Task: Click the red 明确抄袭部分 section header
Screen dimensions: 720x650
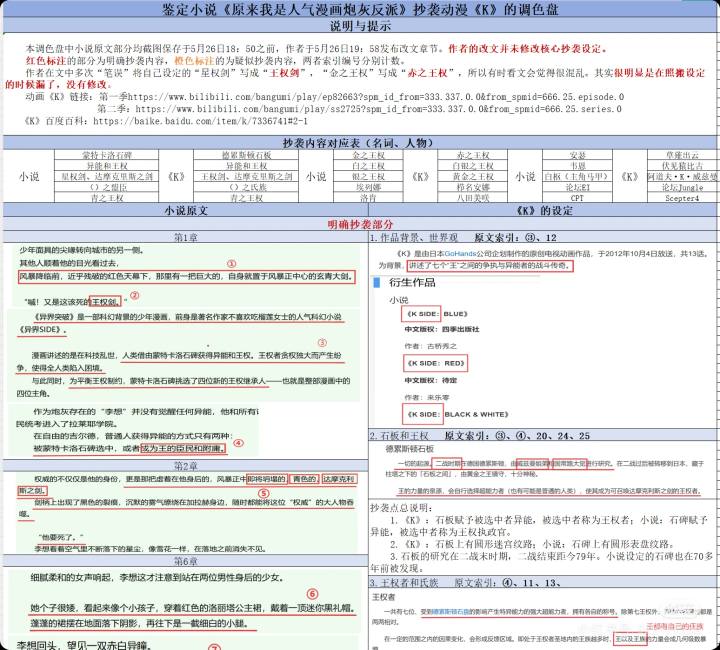Action: coord(360,224)
